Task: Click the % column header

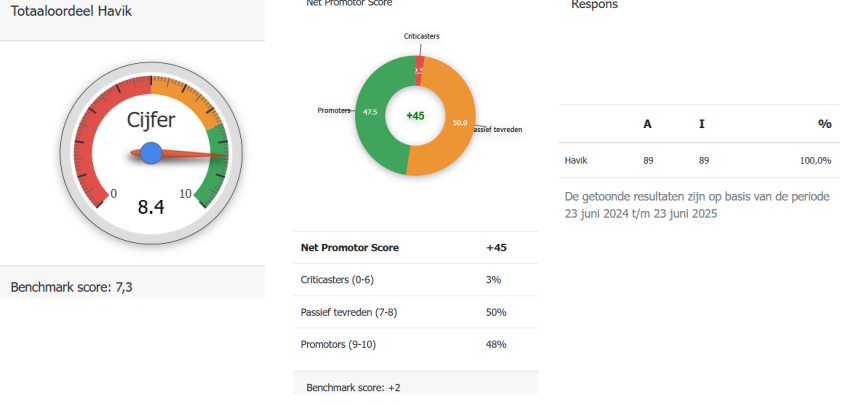Action: tap(824, 124)
